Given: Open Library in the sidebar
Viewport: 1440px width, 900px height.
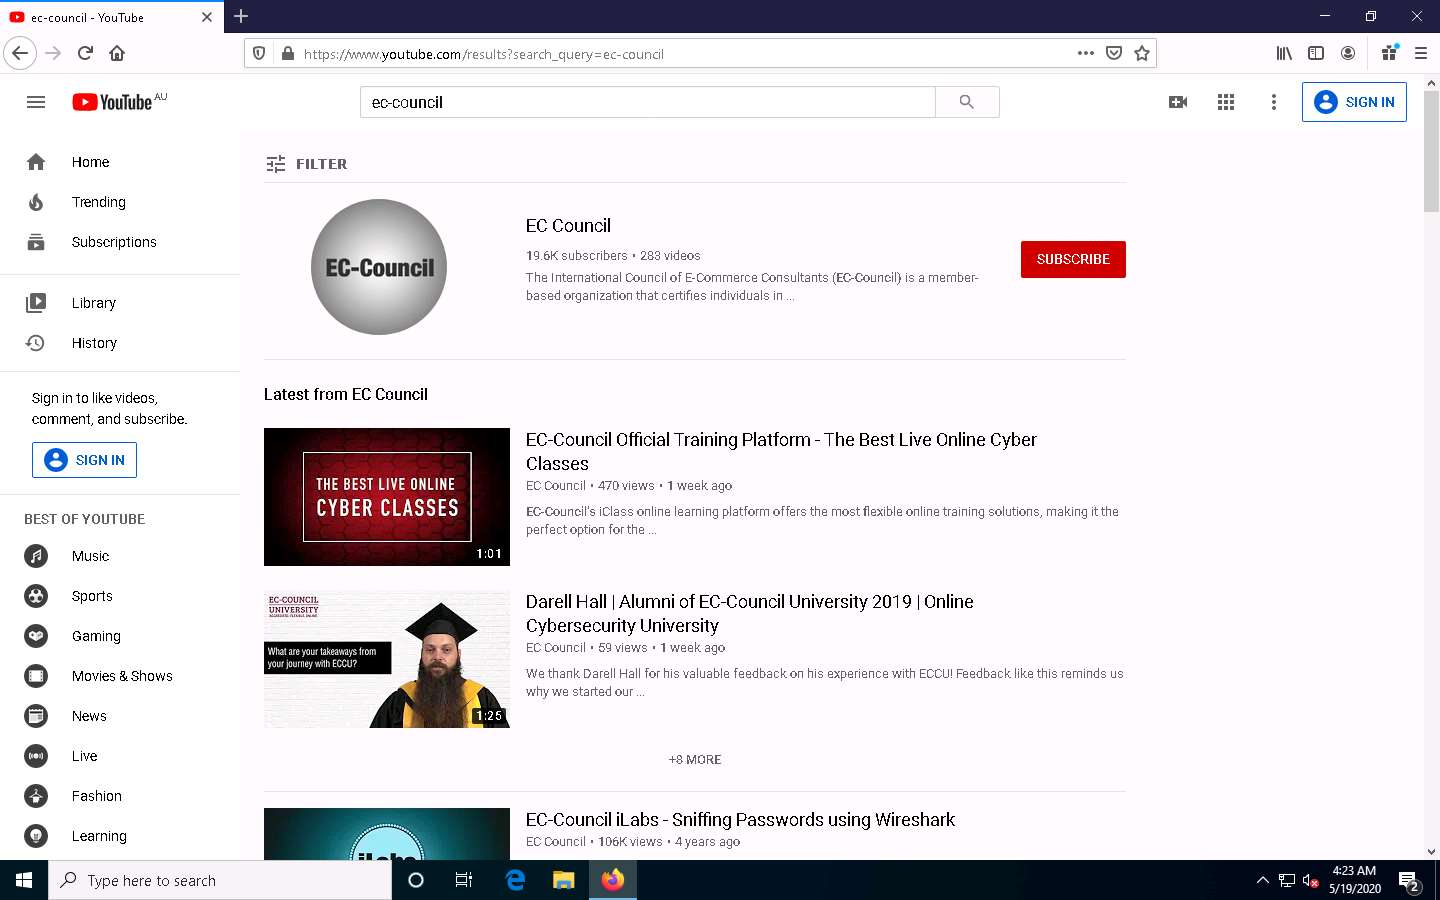Looking at the screenshot, I should [120, 303].
